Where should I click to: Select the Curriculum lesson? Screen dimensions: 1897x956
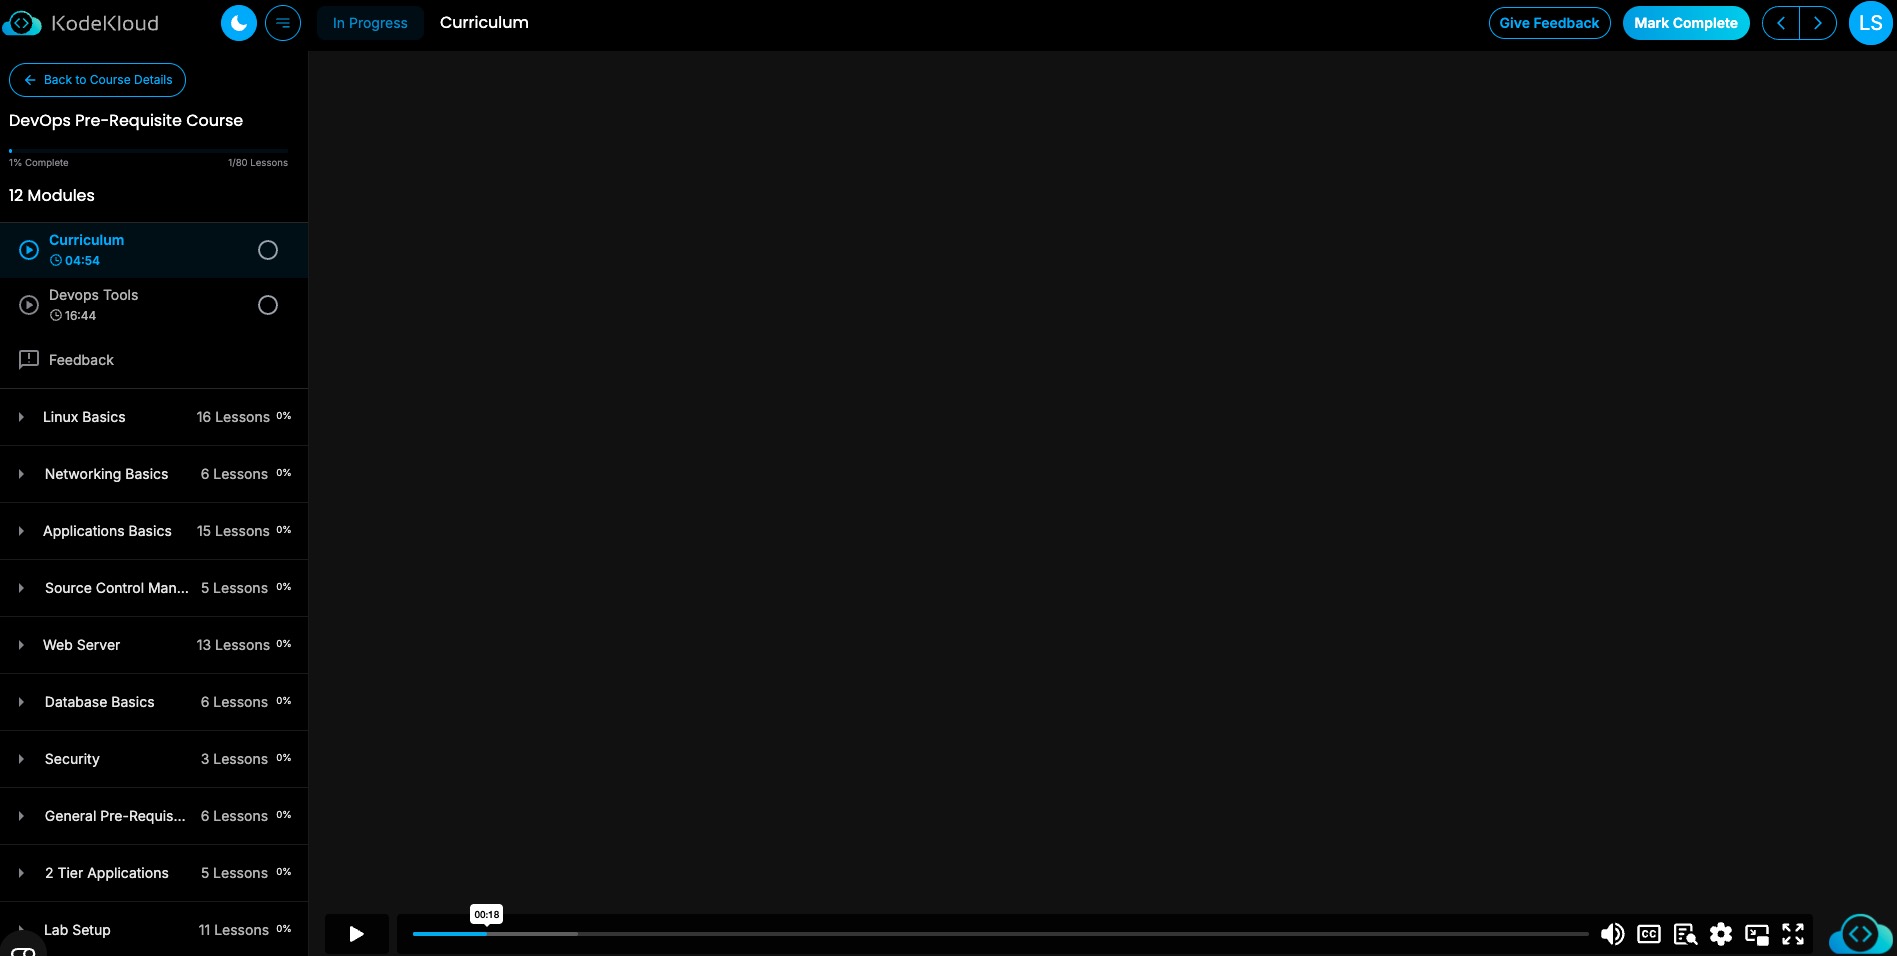coord(154,250)
